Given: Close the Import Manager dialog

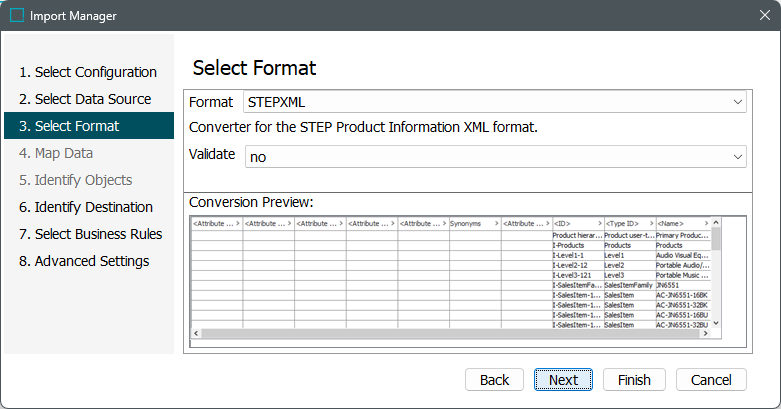Looking at the screenshot, I should click(x=763, y=16).
